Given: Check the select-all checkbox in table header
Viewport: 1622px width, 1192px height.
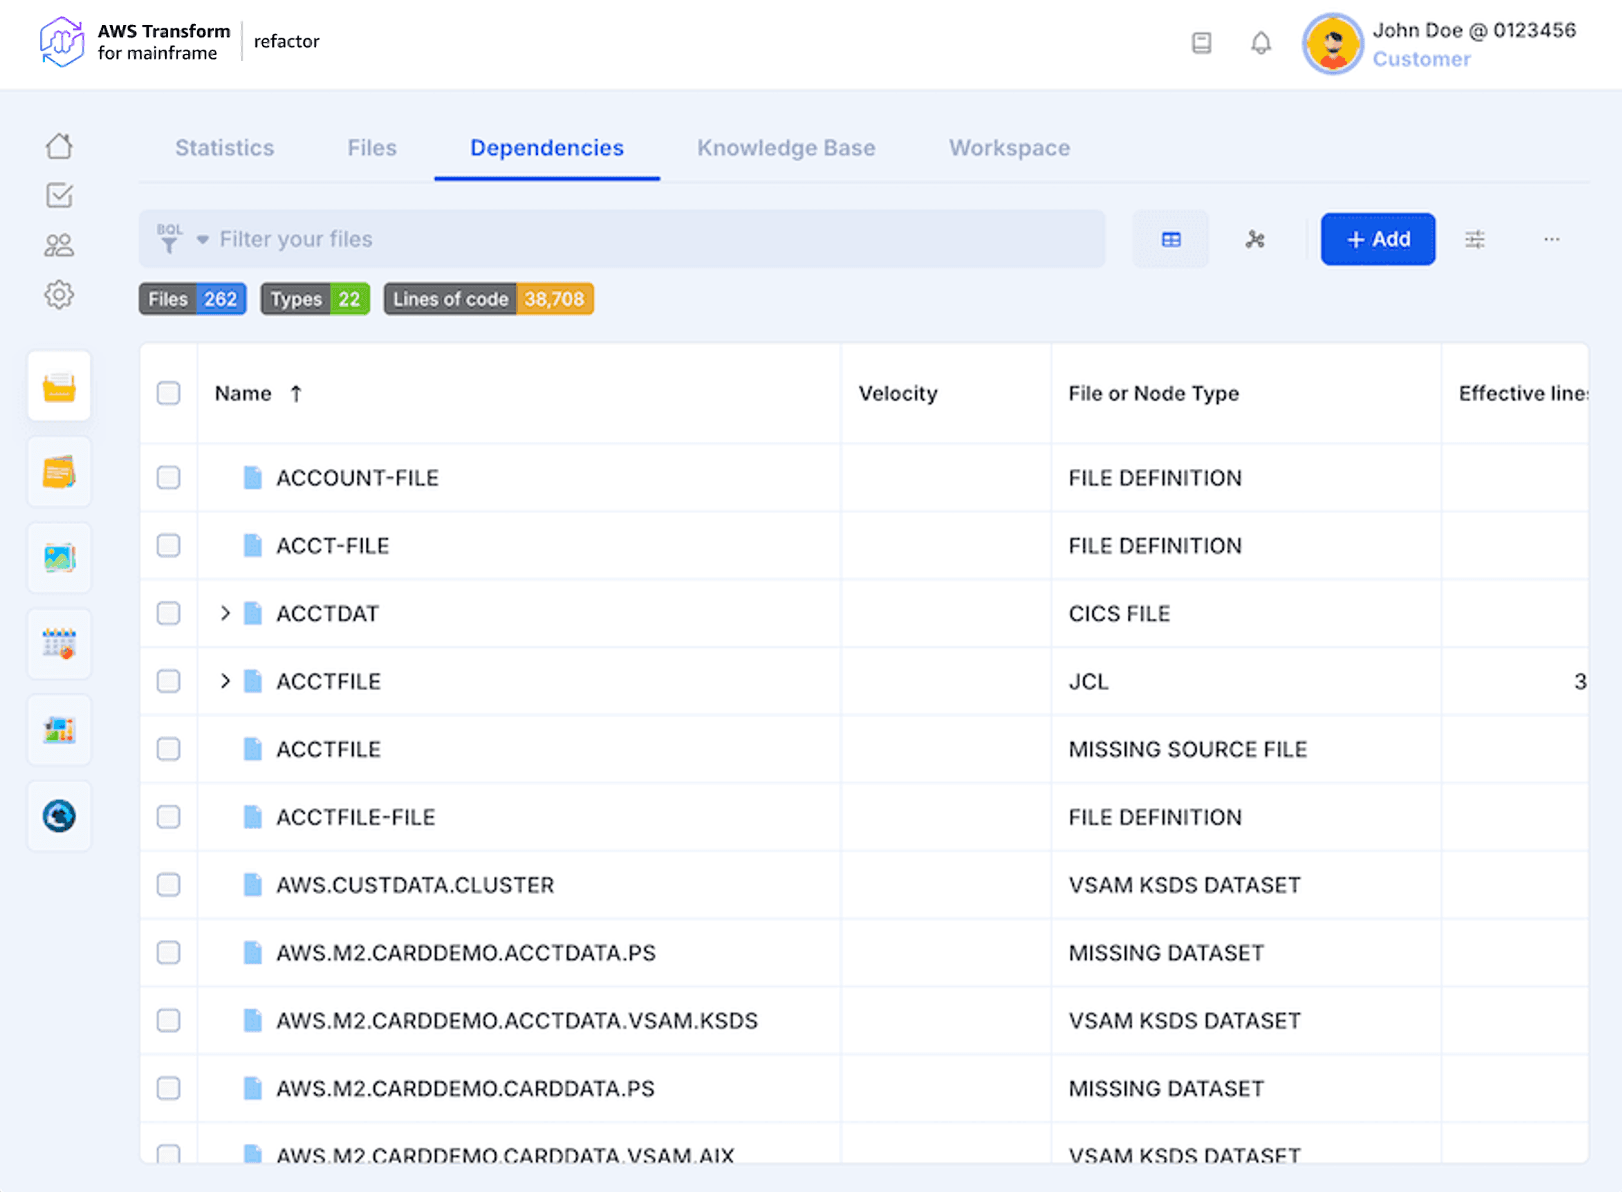Looking at the screenshot, I should (x=169, y=393).
